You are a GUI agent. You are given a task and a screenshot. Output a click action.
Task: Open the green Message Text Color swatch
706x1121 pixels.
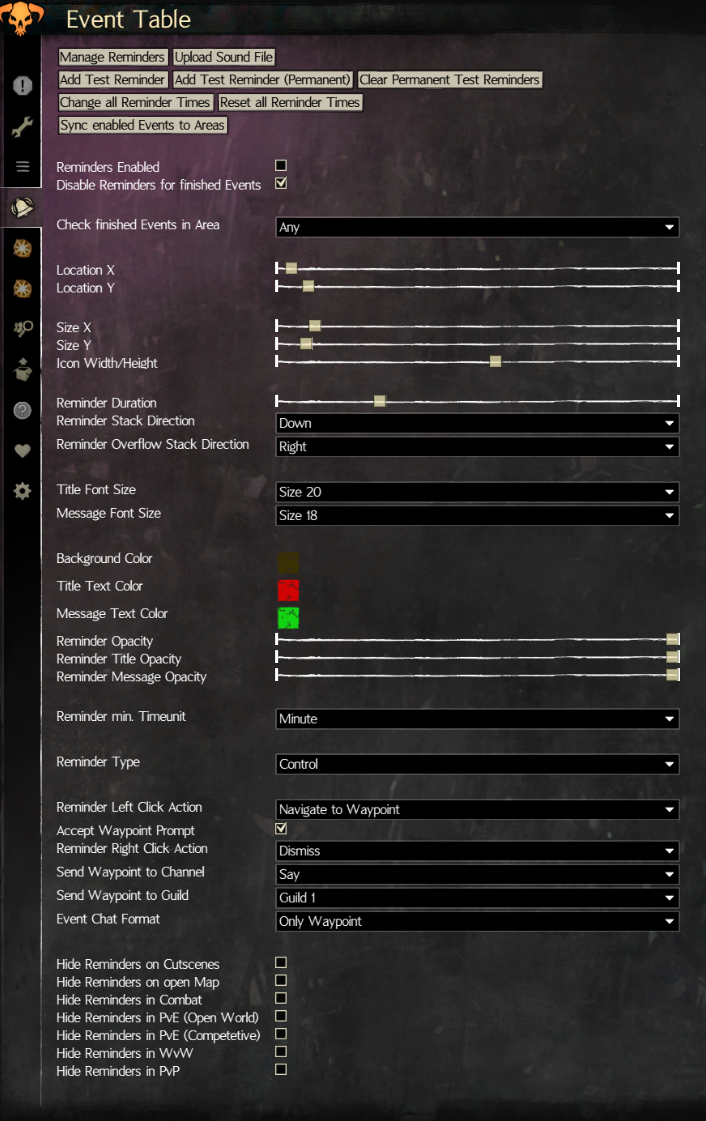click(x=288, y=618)
